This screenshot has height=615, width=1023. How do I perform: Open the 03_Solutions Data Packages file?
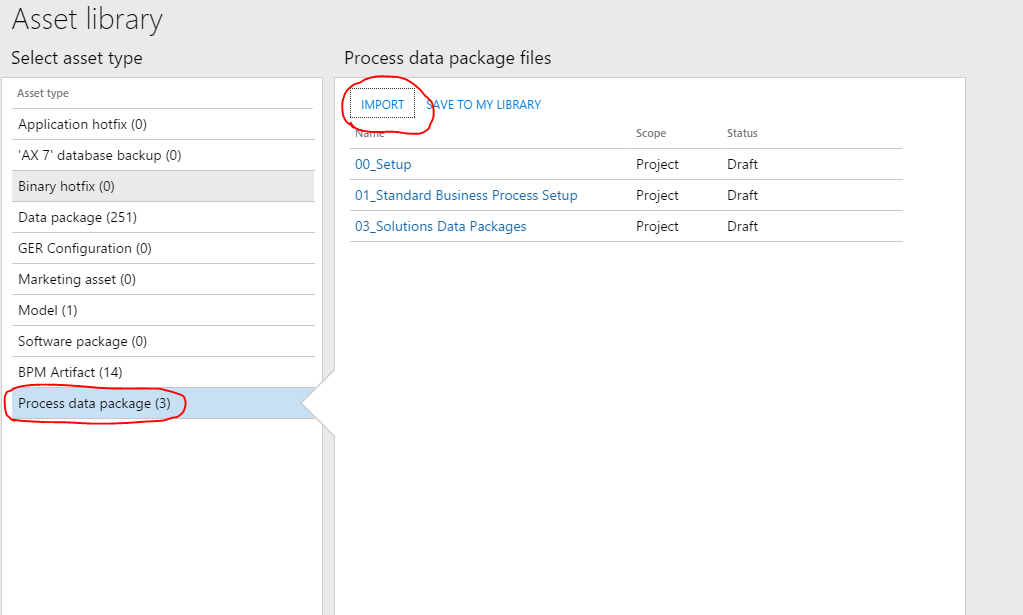coord(442,226)
